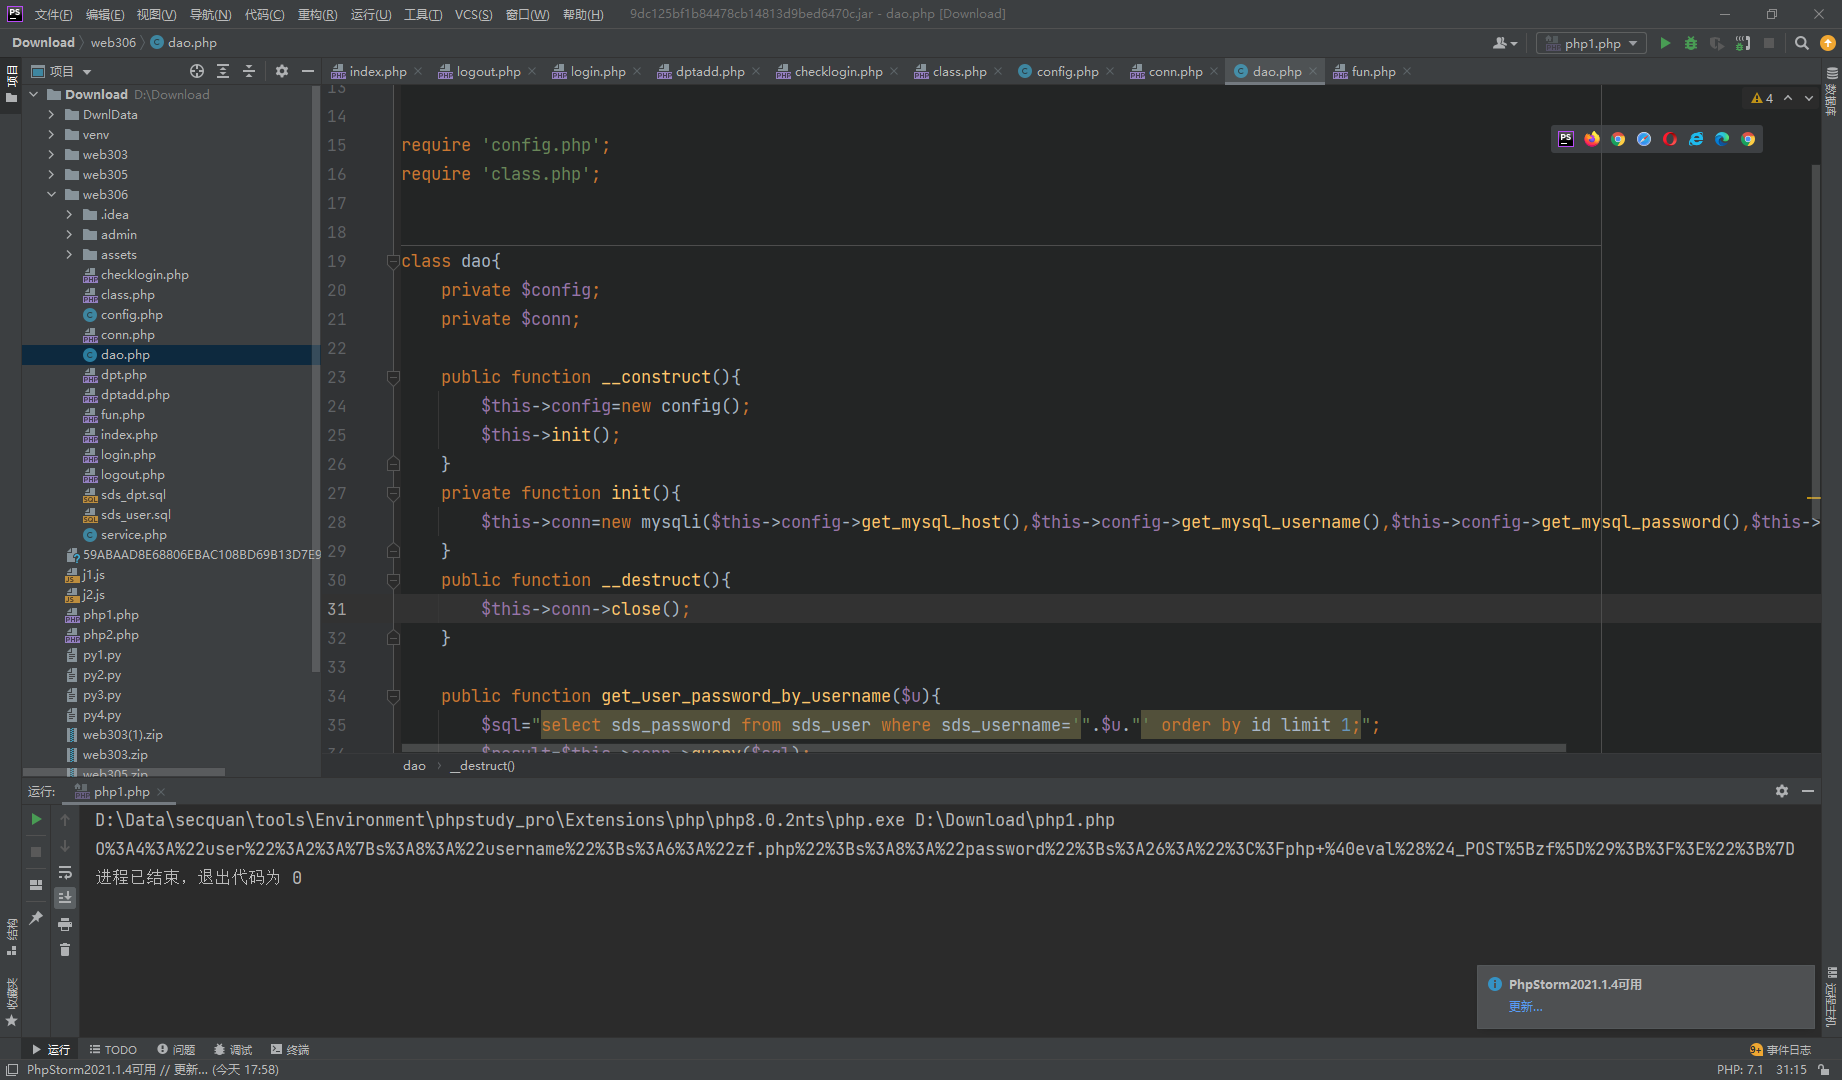Locate current file in project tree icon
The image size is (1842, 1080).
click(197, 71)
